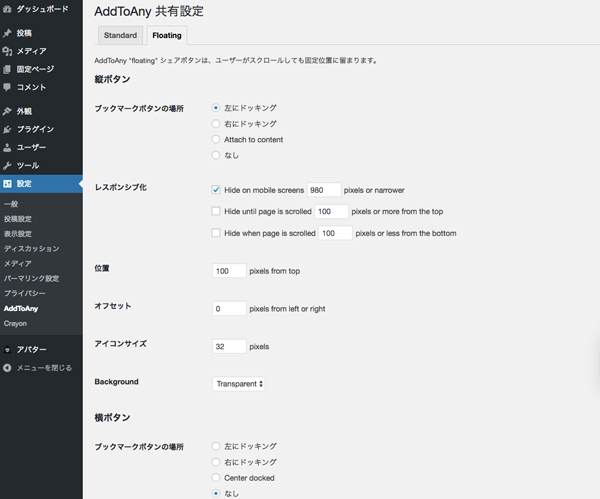
Task: Select 右にドッキング radio under 横ボタン
Action: (216, 462)
